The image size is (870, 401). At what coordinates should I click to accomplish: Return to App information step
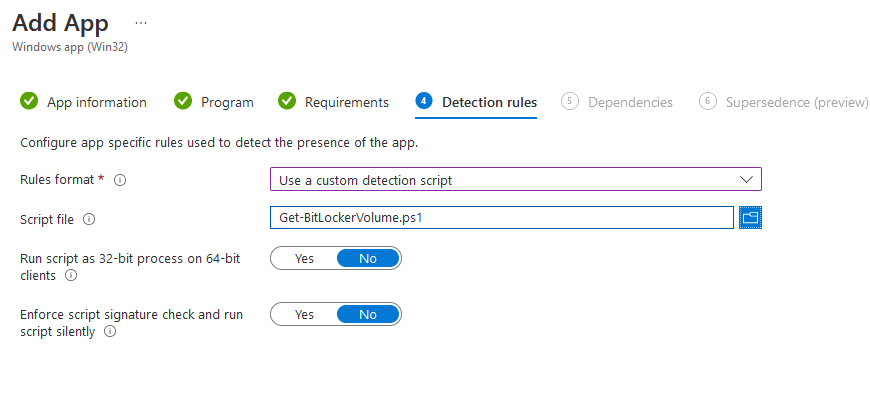(x=96, y=102)
